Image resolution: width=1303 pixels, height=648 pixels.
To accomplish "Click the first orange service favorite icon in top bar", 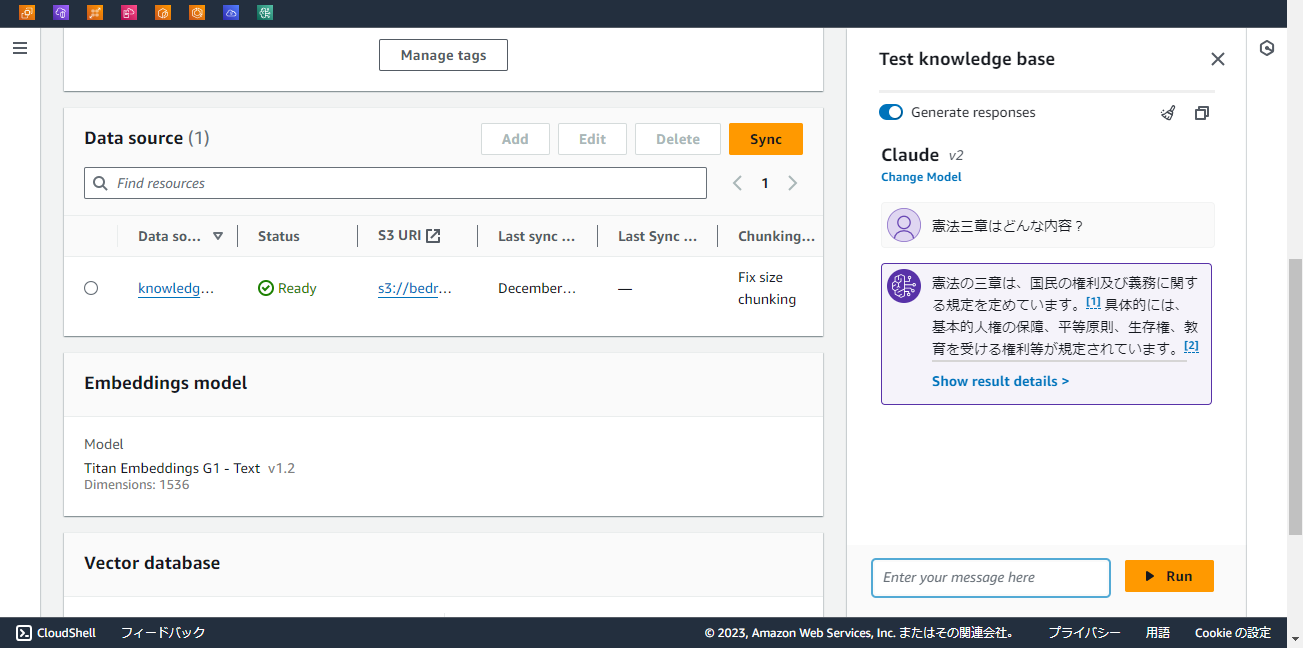I will (x=27, y=13).
